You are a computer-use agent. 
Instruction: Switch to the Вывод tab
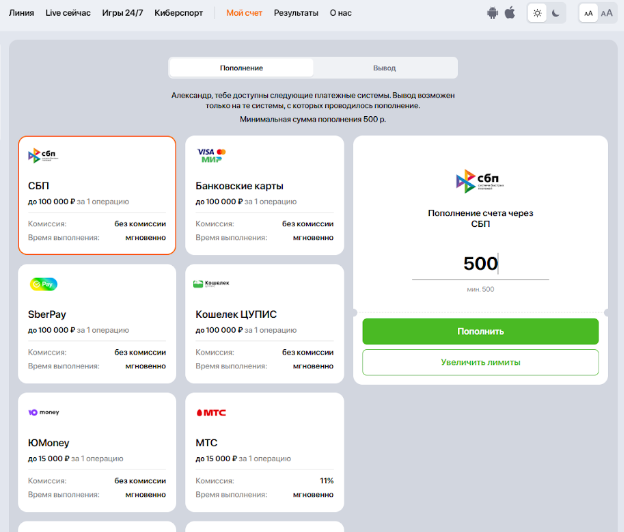tap(384, 68)
